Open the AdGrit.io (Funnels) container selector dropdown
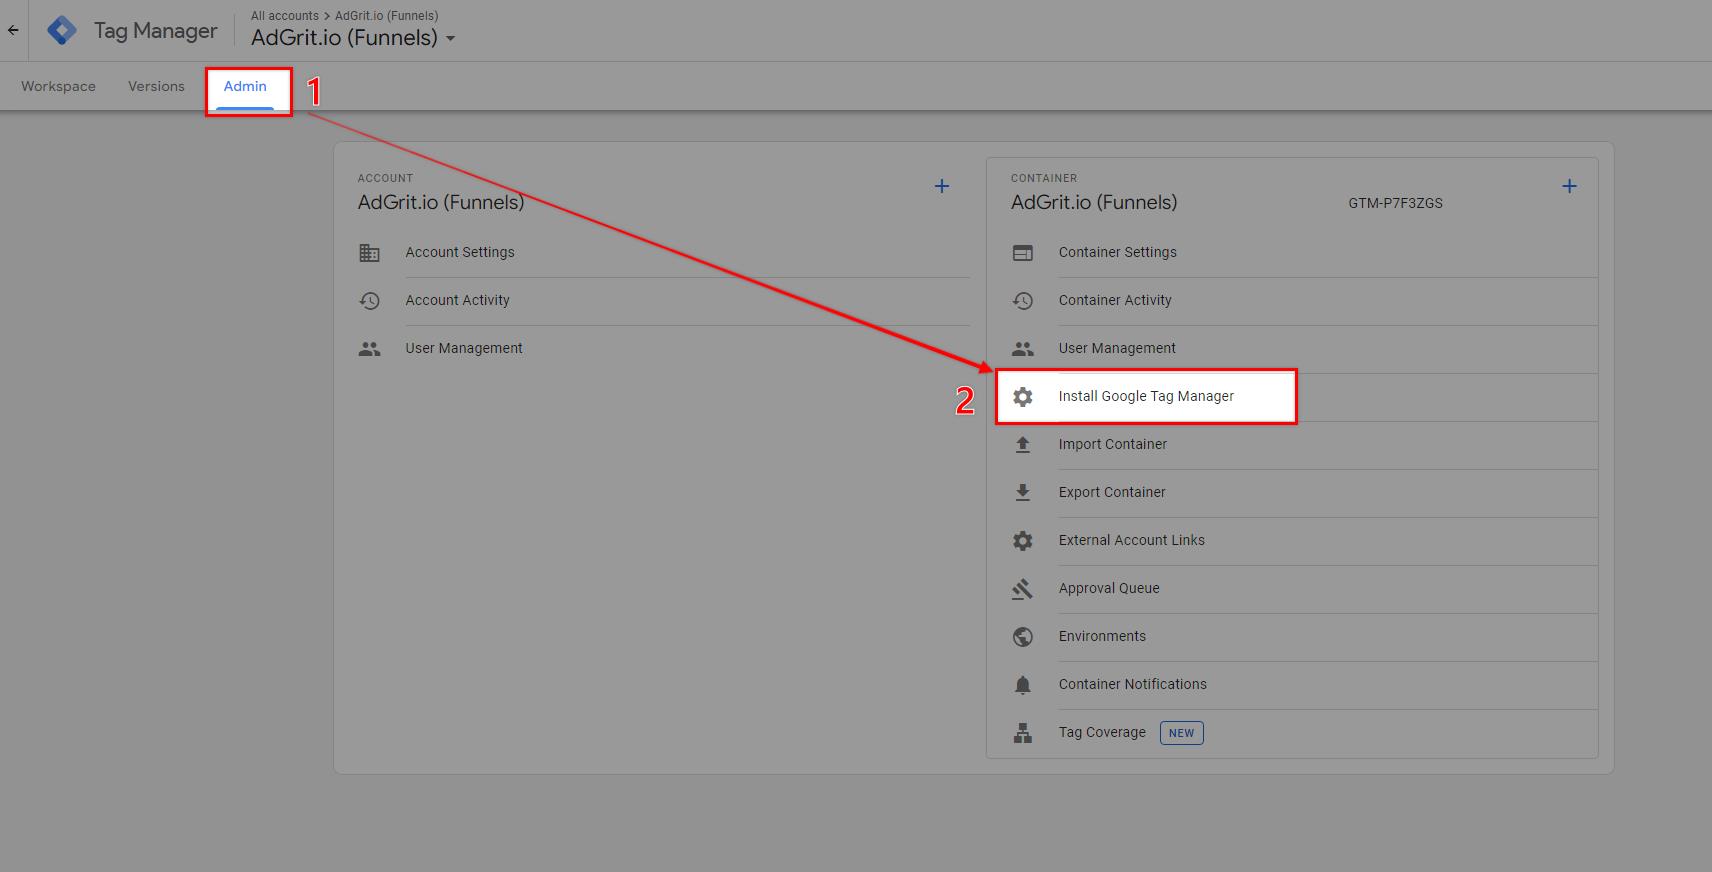1712x872 pixels. click(353, 38)
